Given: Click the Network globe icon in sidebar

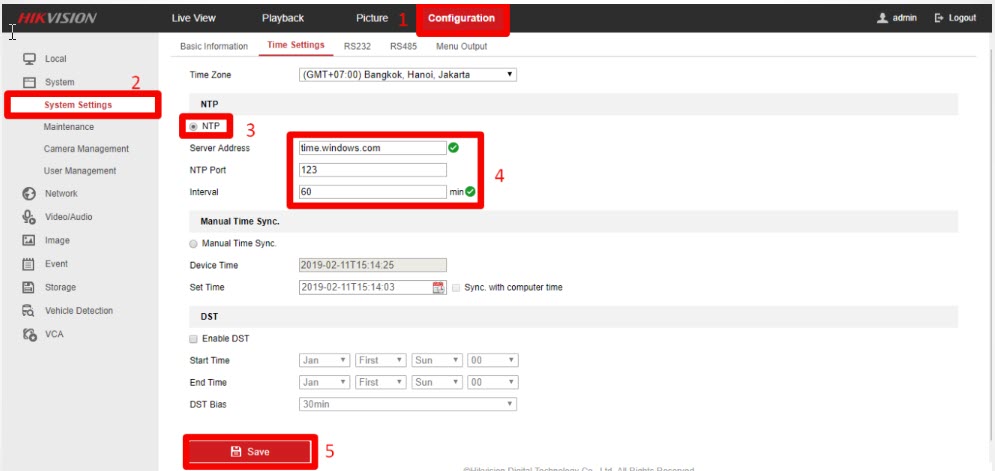Looking at the screenshot, I should pyautogui.click(x=29, y=193).
